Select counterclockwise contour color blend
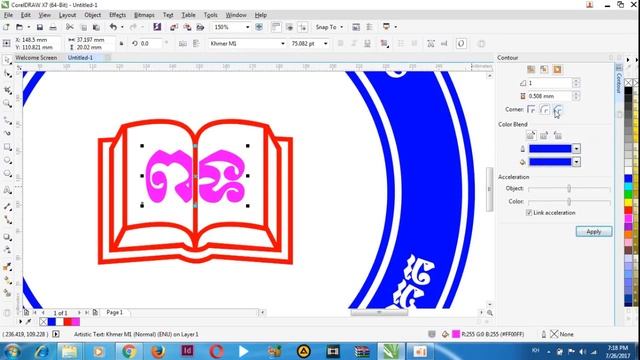Screen dimensions: 640x360 (x=558, y=135)
